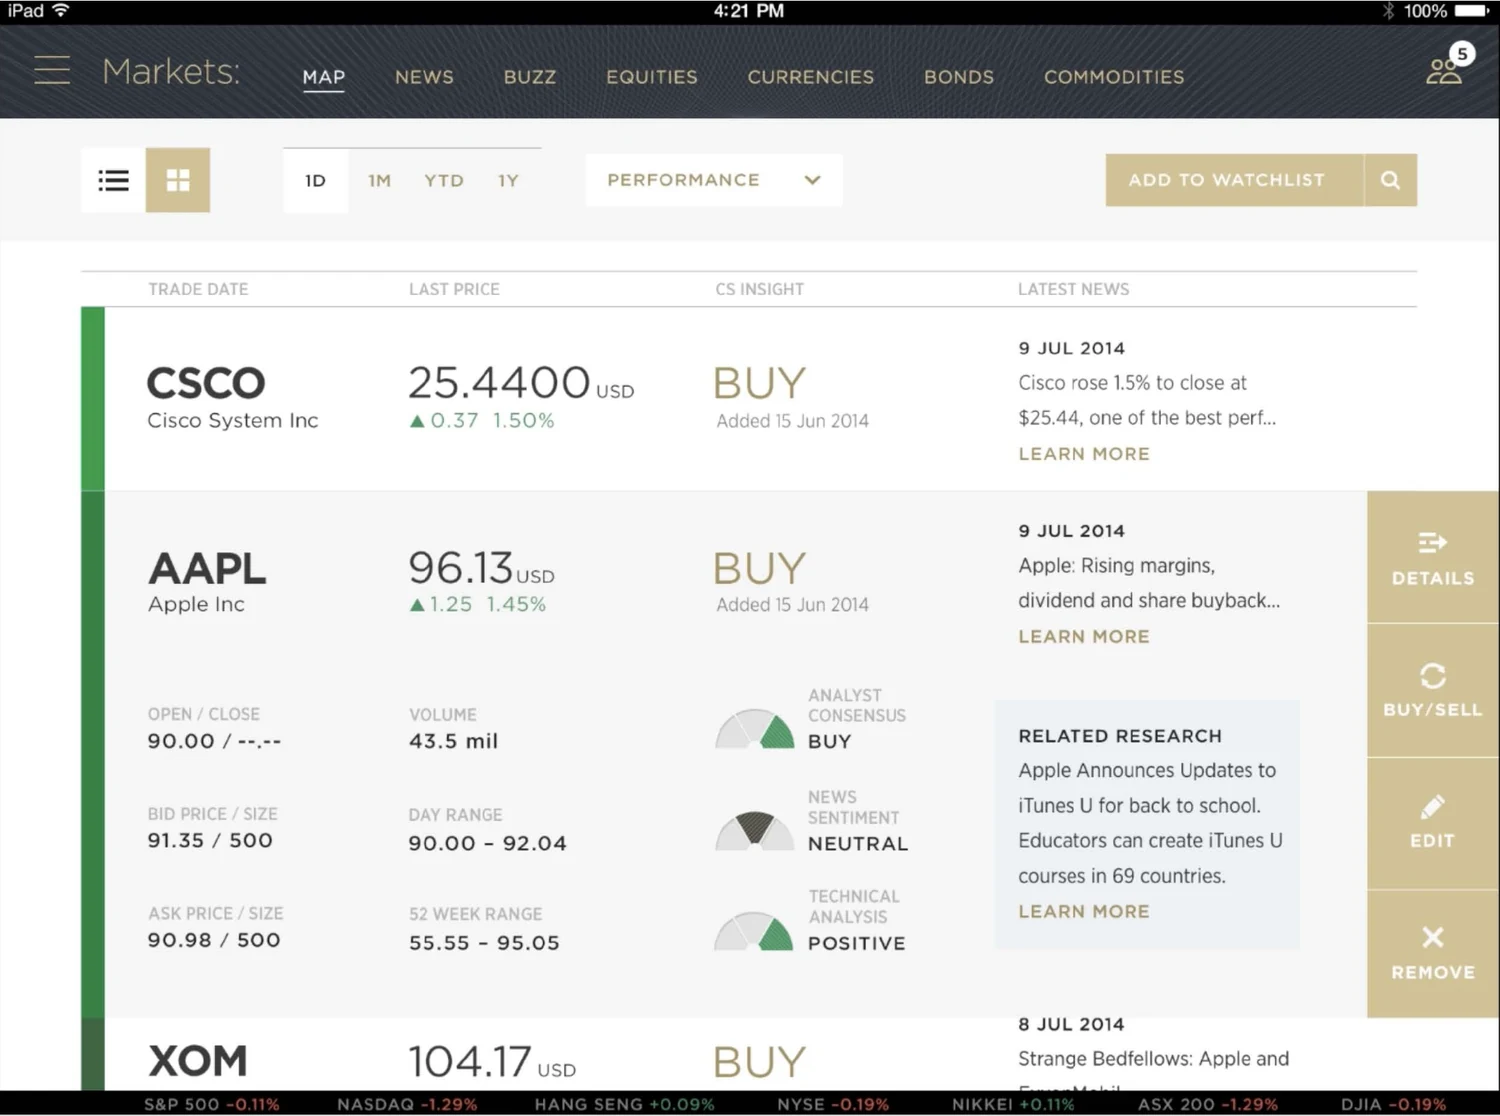Click the Hang Seng ticker entry
The image size is (1500, 1116).
point(625,1105)
